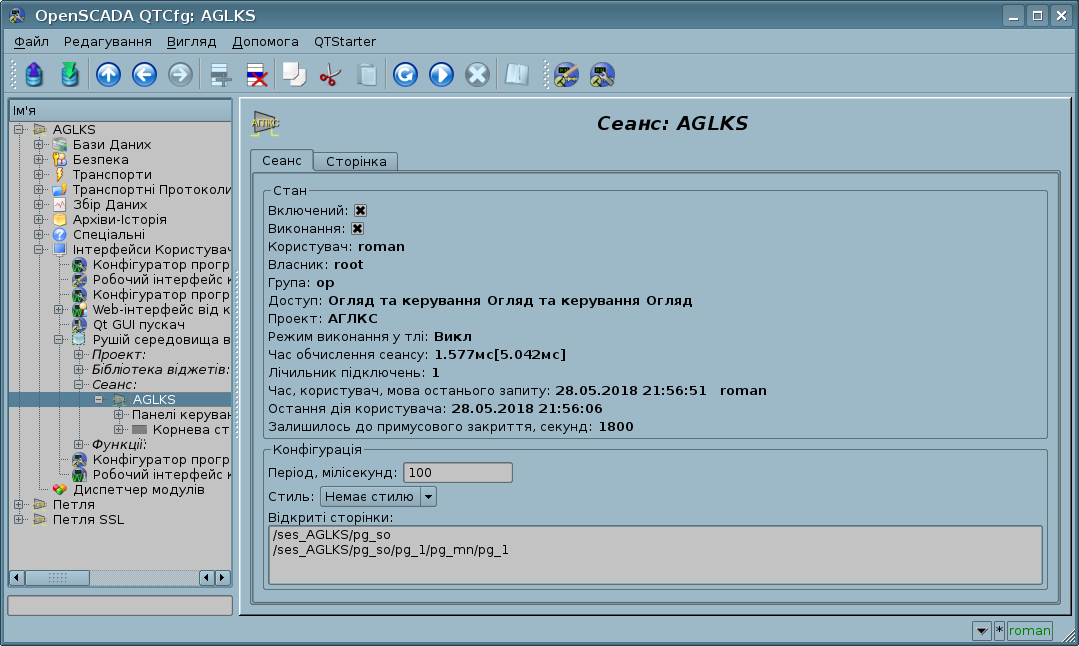Click the tree scrollbar left arrow
The image size is (1079, 646).
coord(17,578)
